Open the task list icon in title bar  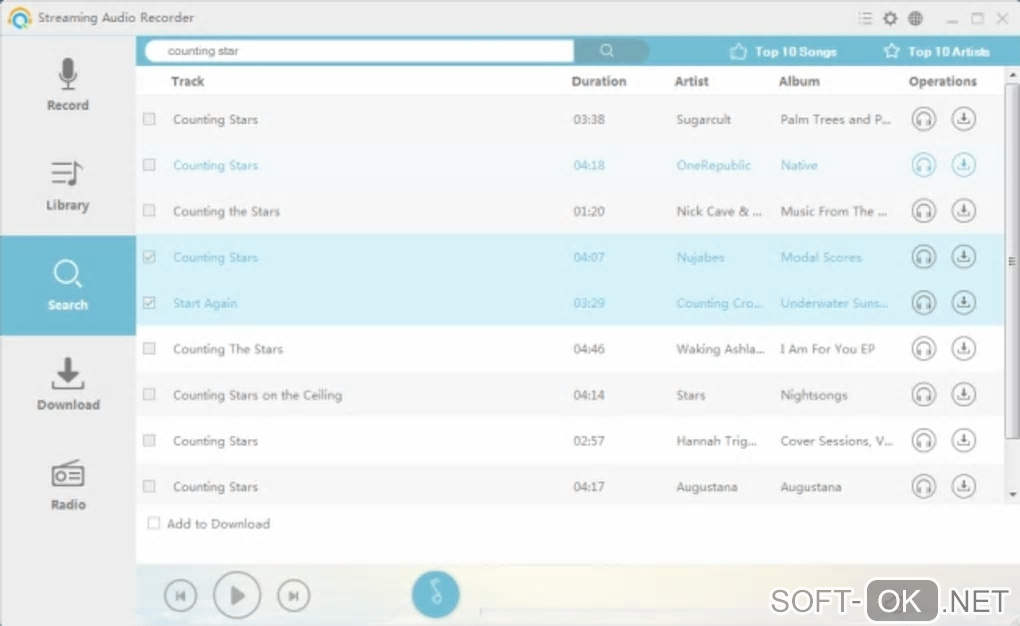pos(865,18)
